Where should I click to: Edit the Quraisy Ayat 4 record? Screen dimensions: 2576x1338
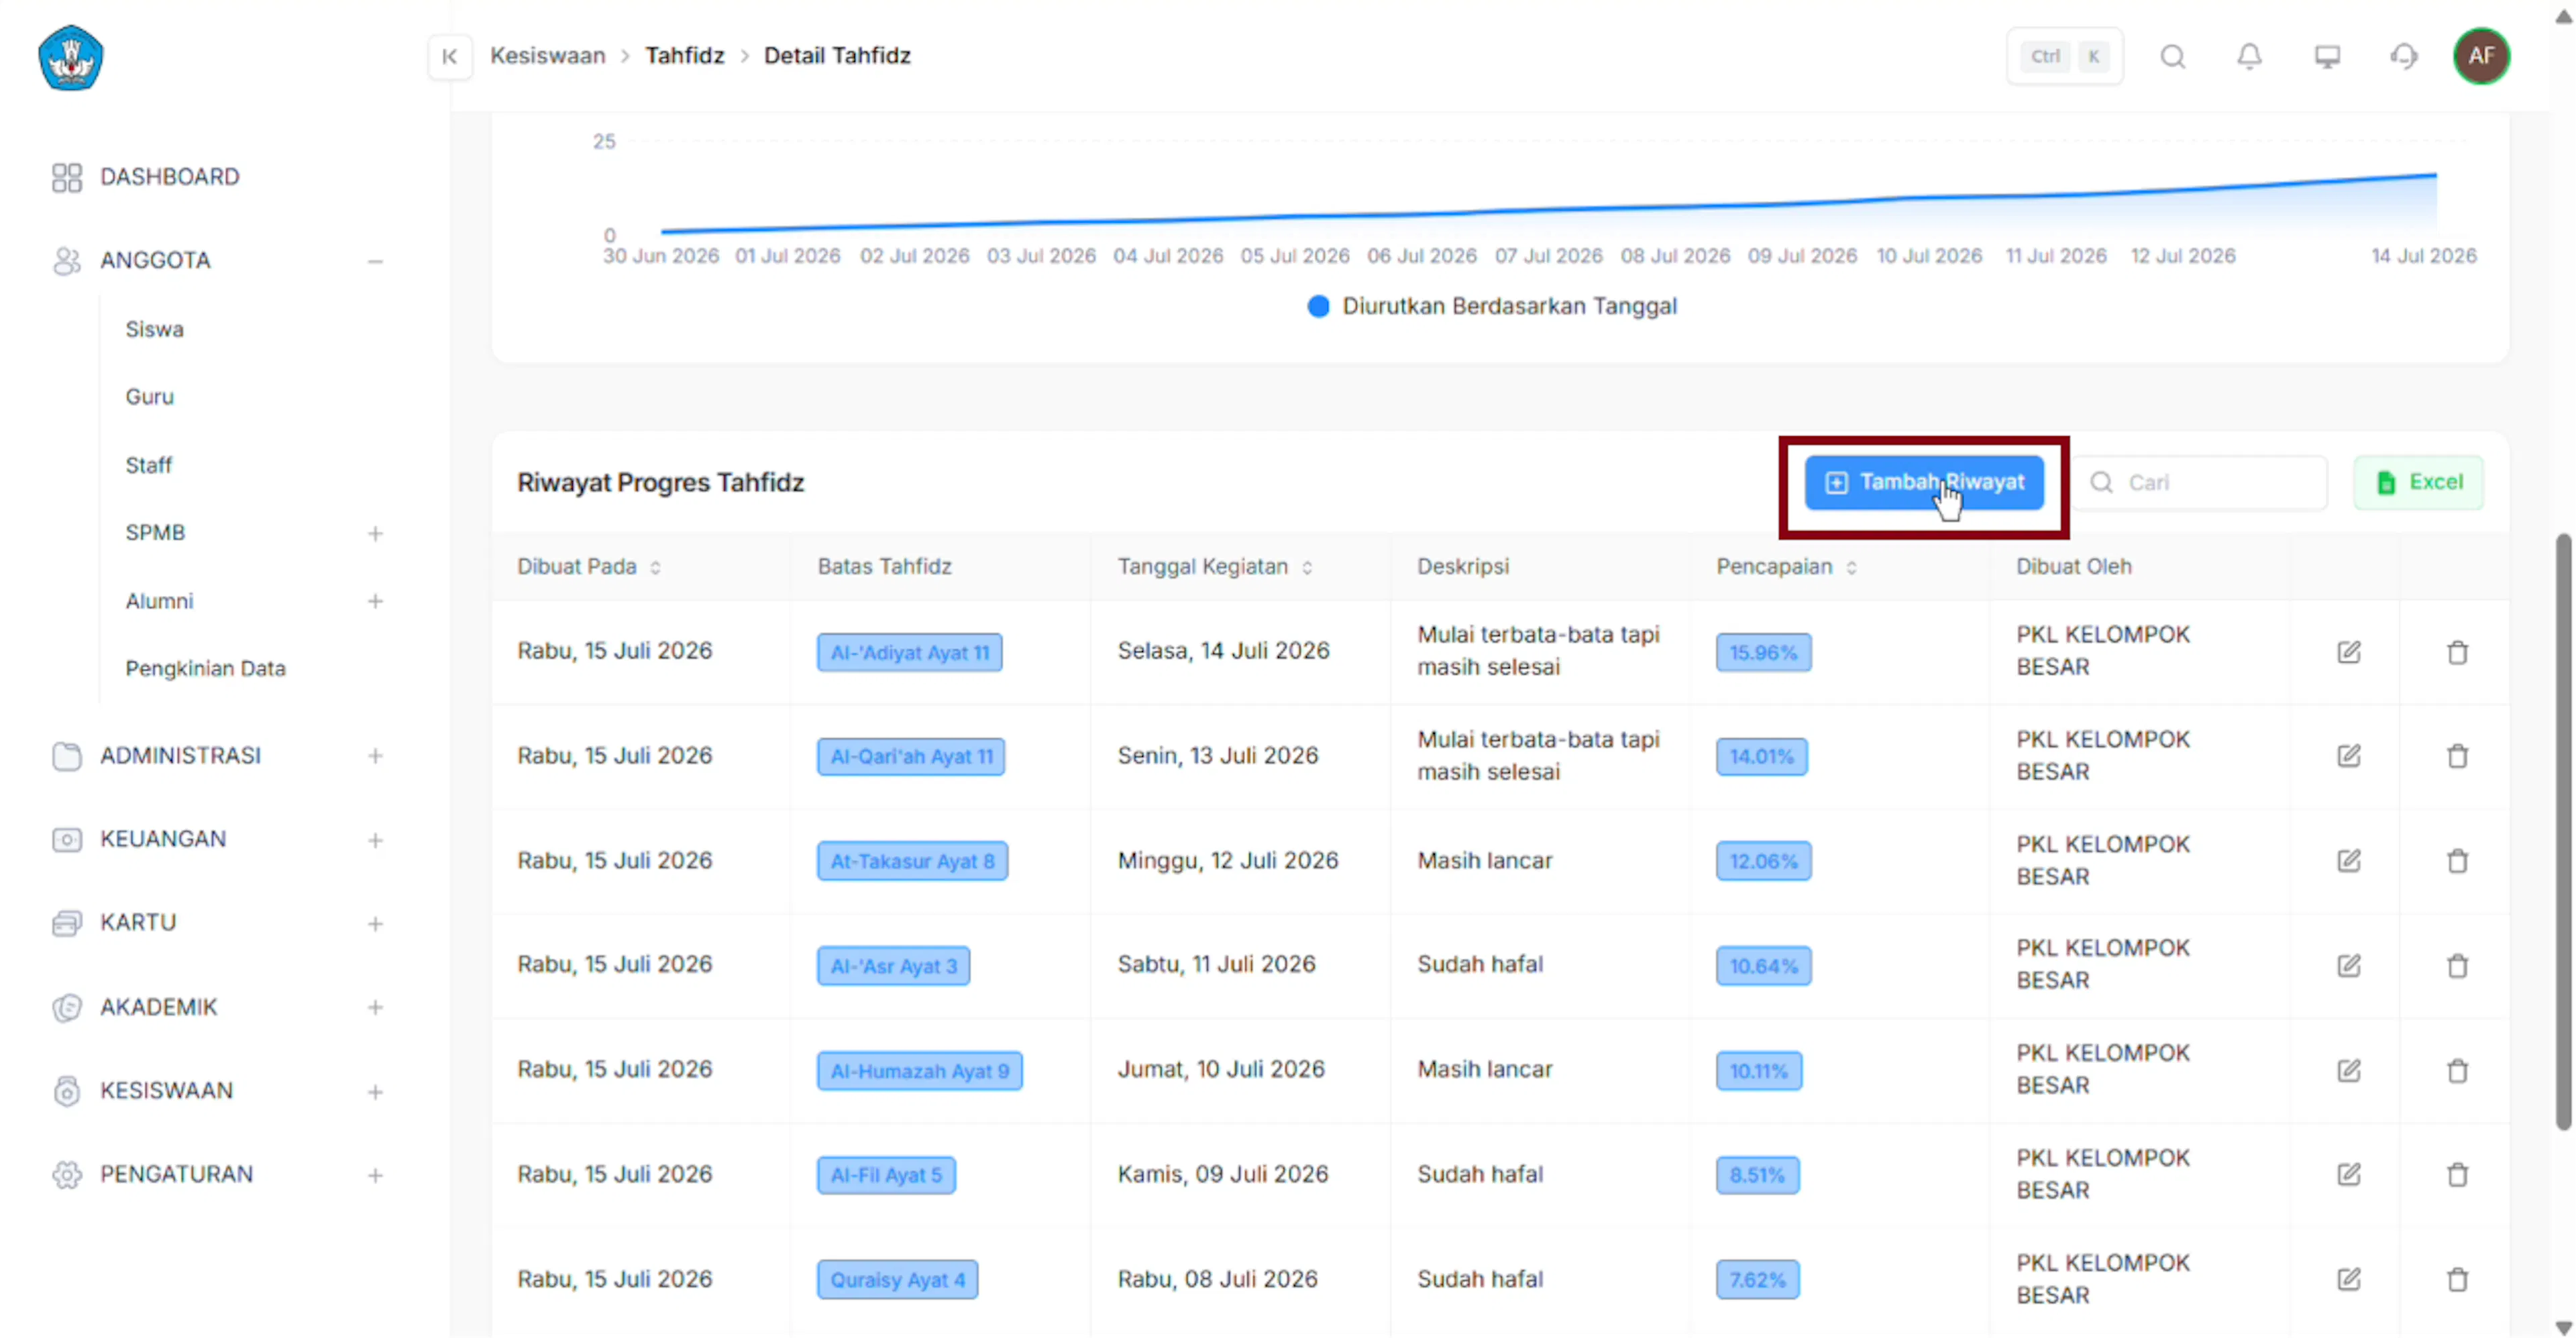tap(2349, 1279)
